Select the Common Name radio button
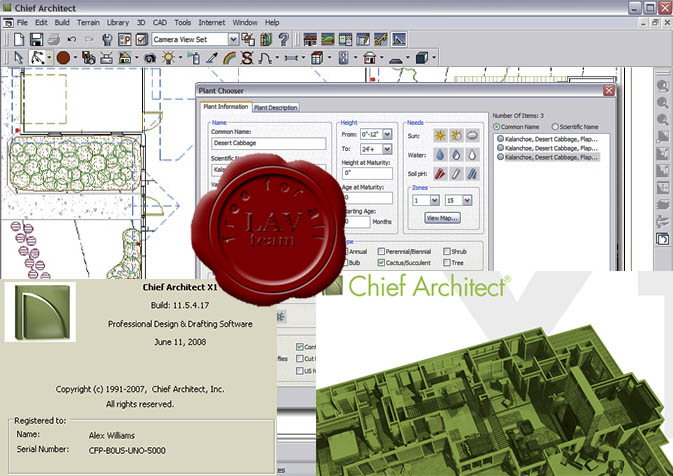Viewport: 673px width, 476px height. (497, 127)
